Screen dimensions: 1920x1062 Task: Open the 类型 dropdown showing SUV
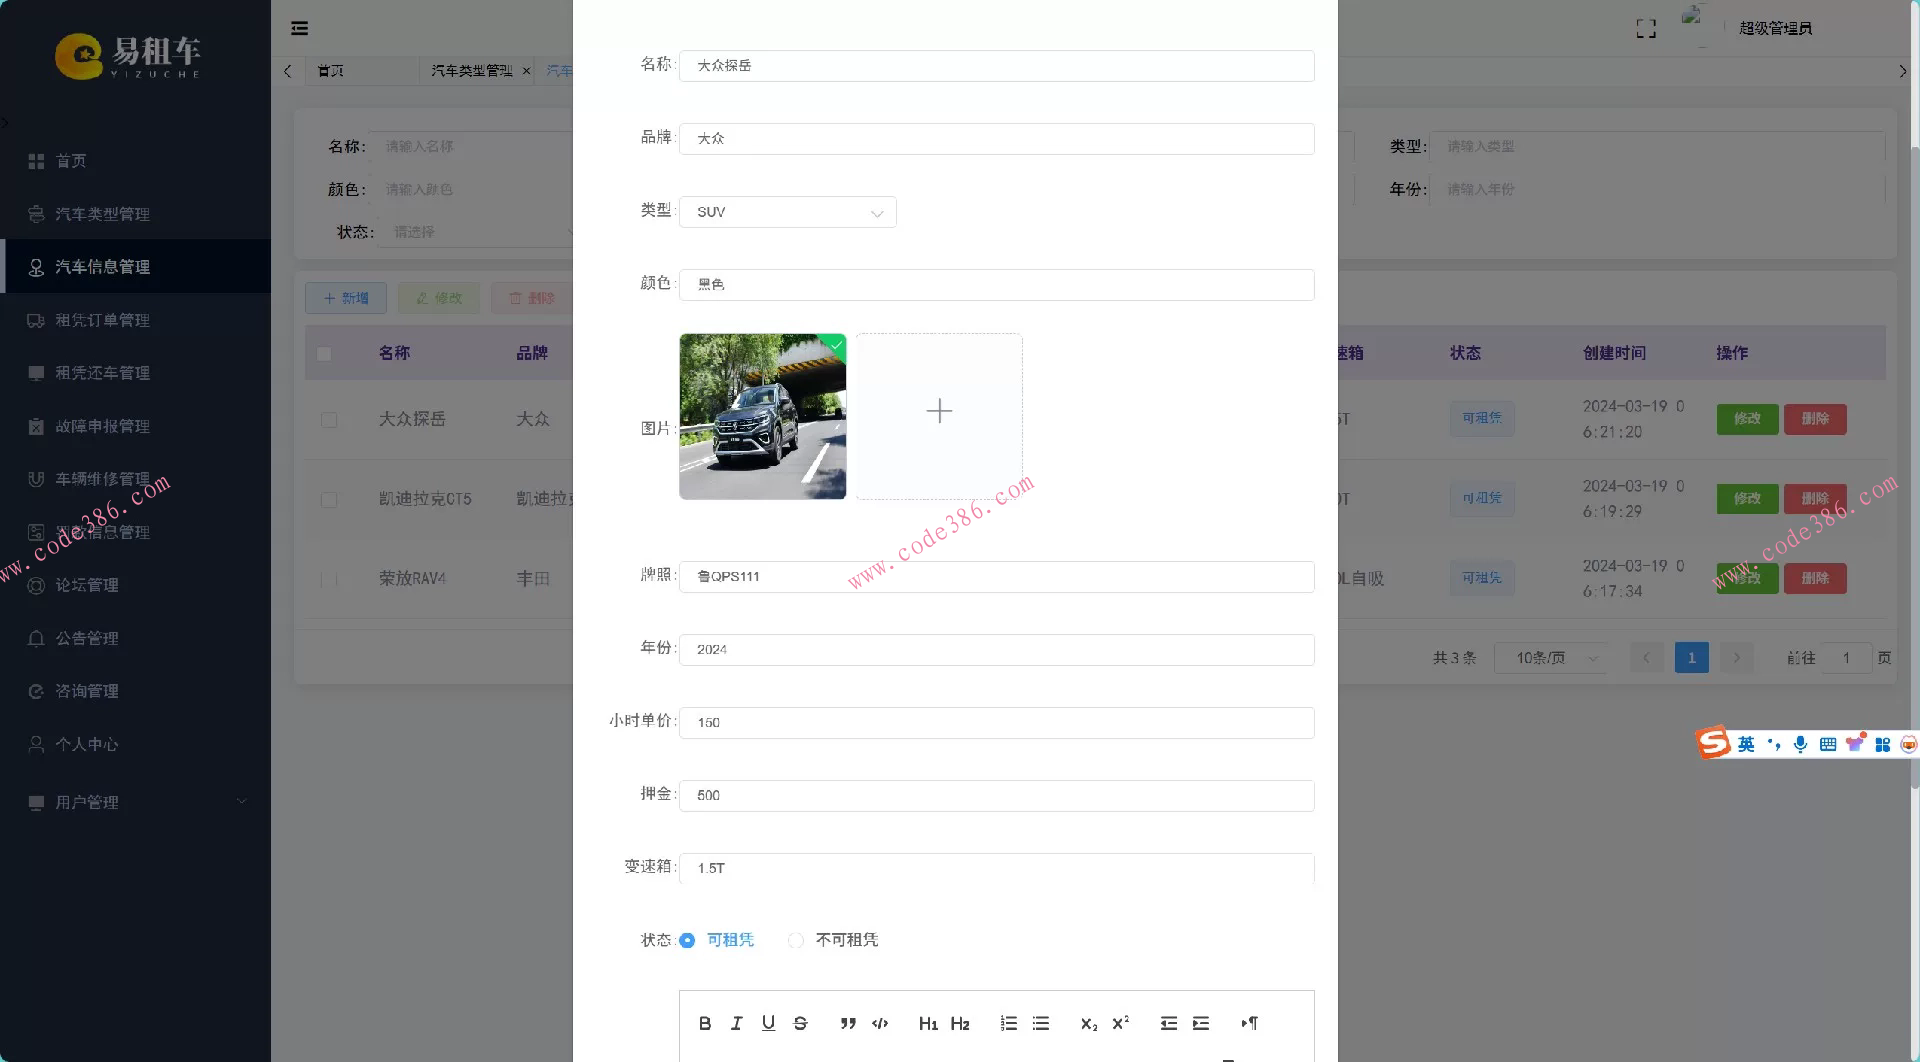coord(787,212)
